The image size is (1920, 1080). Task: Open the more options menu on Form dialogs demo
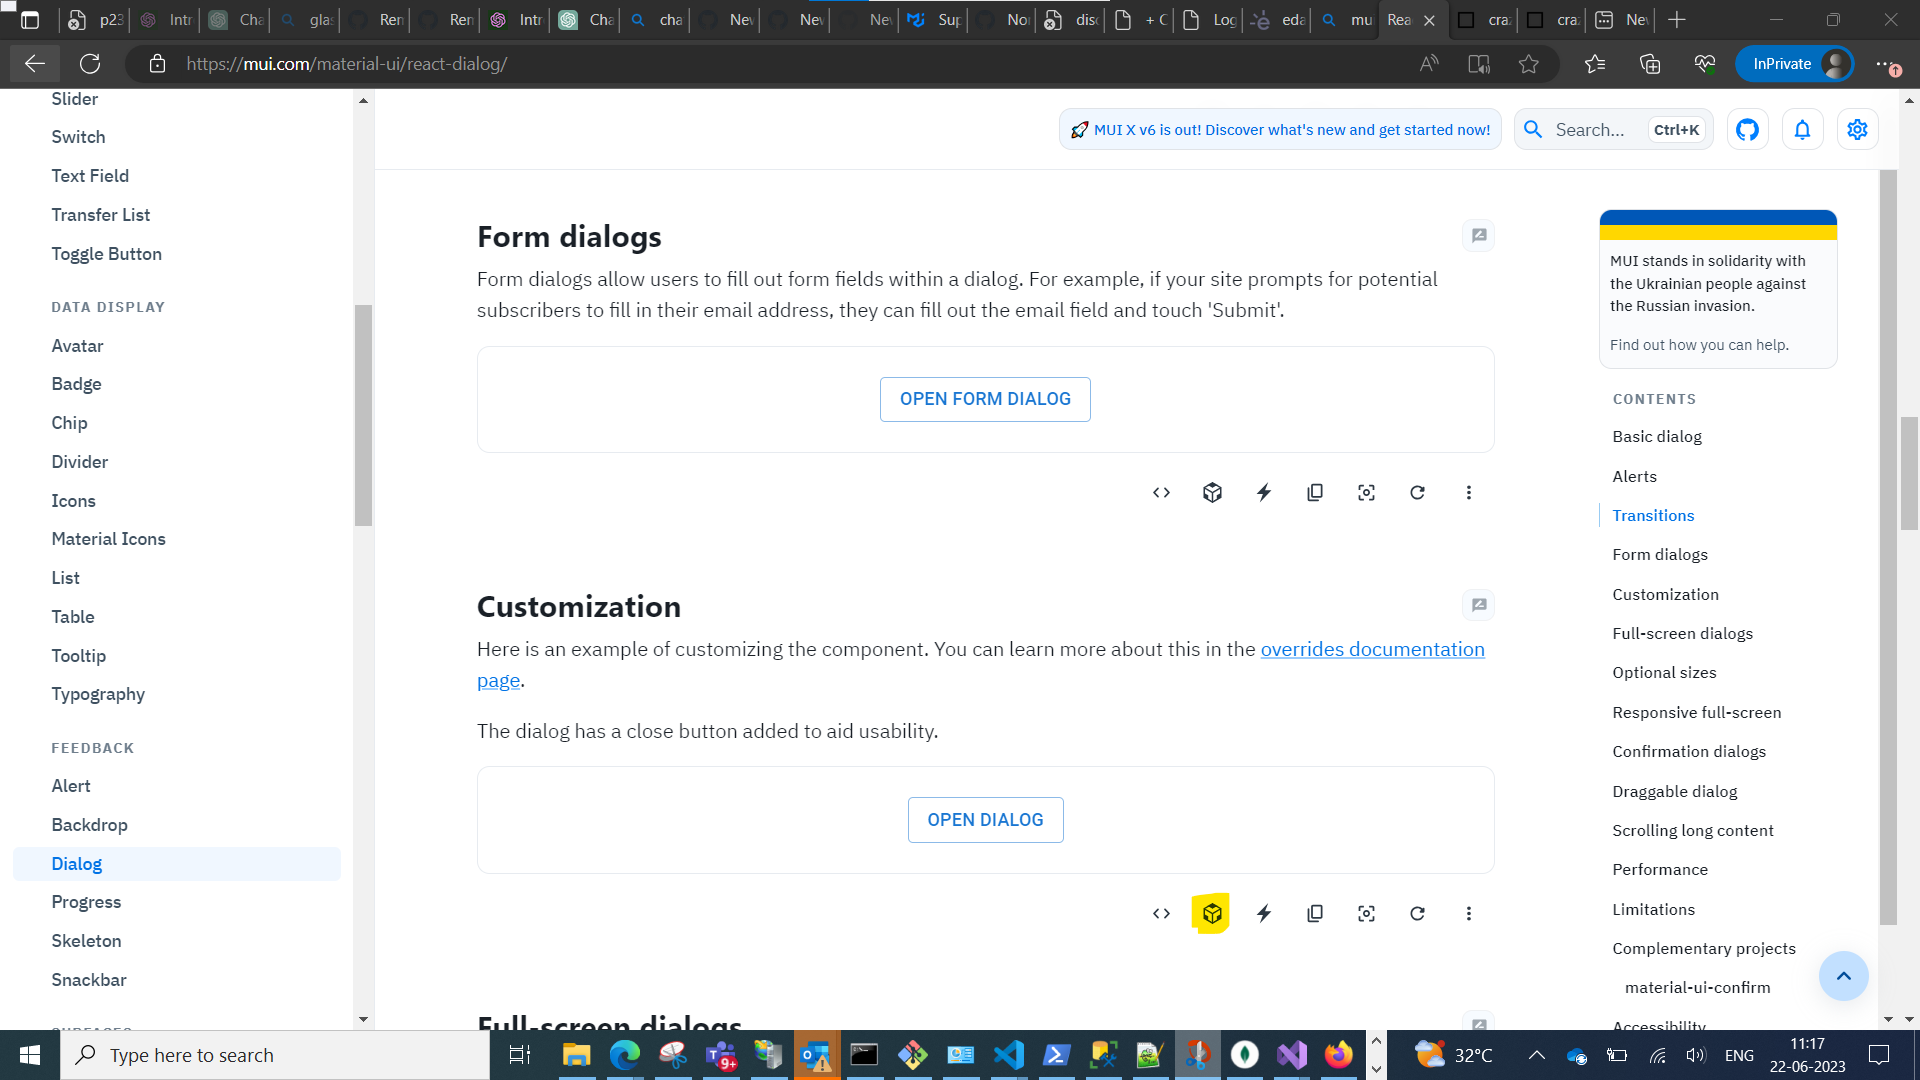[1469, 492]
